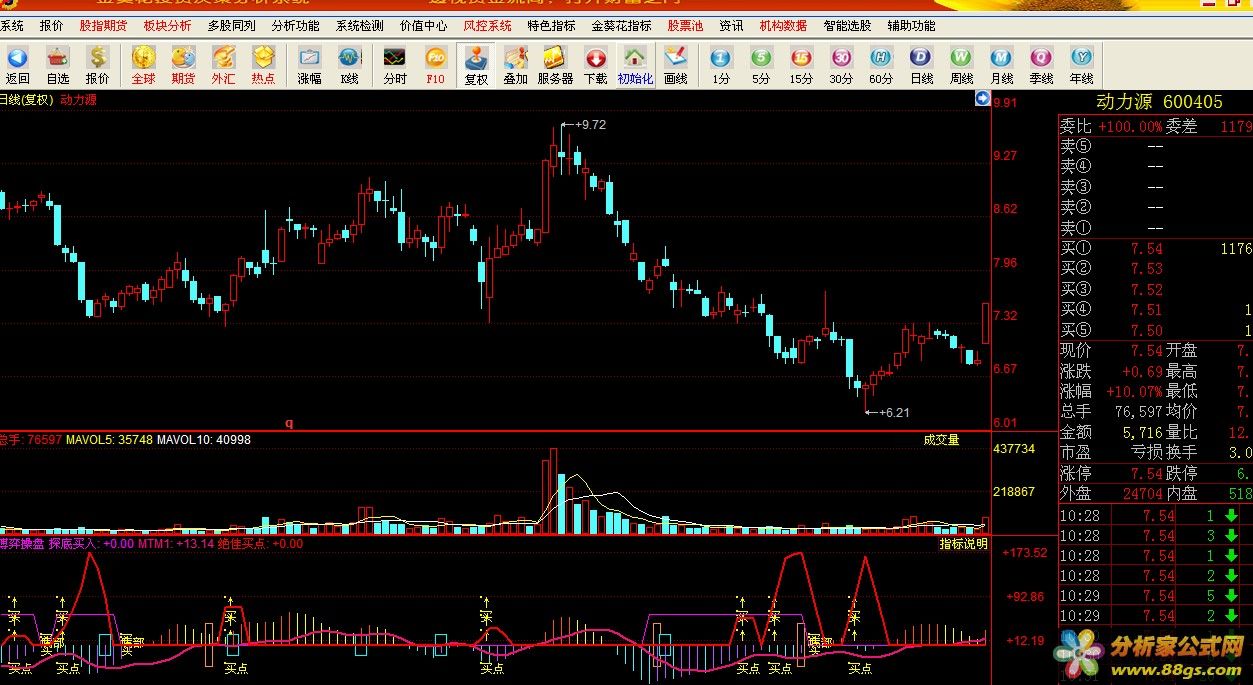This screenshot has height=685, width=1253.
Task: Open the 服务器 server icon
Action: click(x=555, y=65)
